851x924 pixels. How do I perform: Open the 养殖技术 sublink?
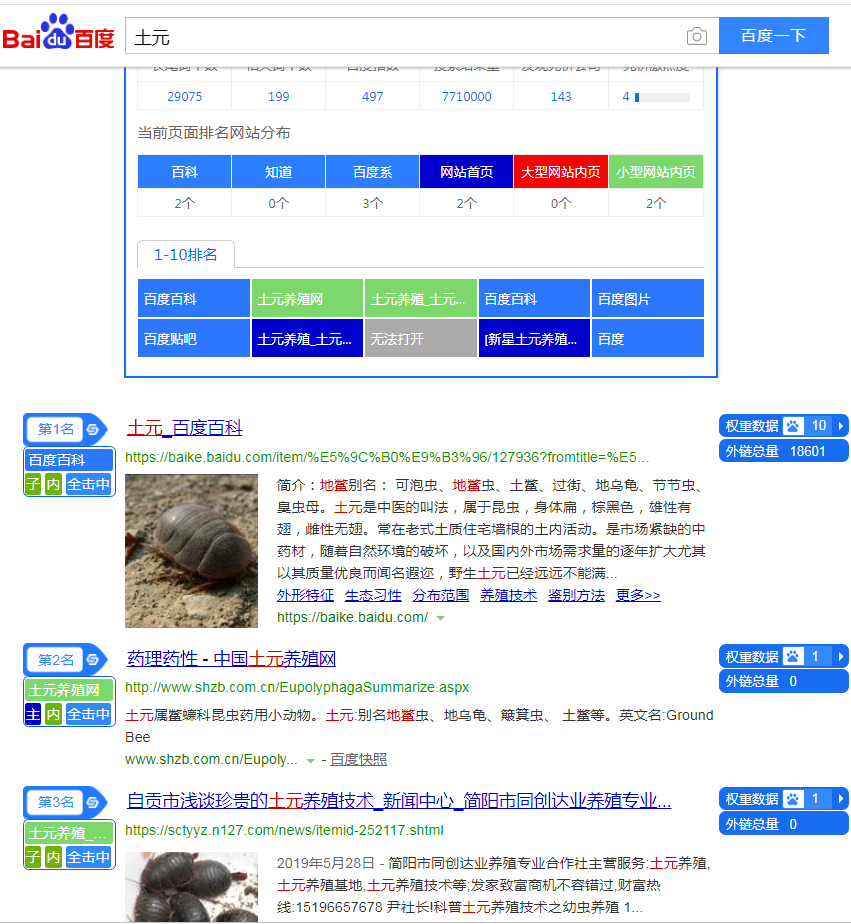tap(509, 595)
